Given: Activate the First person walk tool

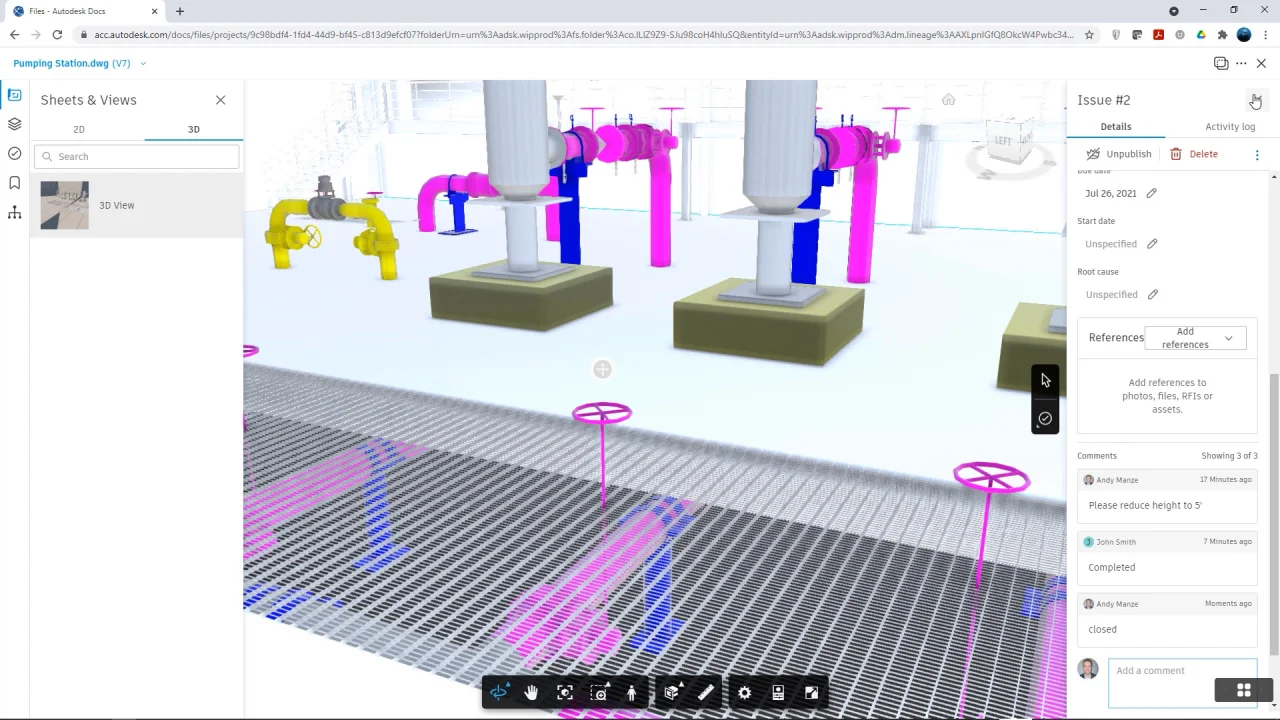Looking at the screenshot, I should (x=631, y=692).
